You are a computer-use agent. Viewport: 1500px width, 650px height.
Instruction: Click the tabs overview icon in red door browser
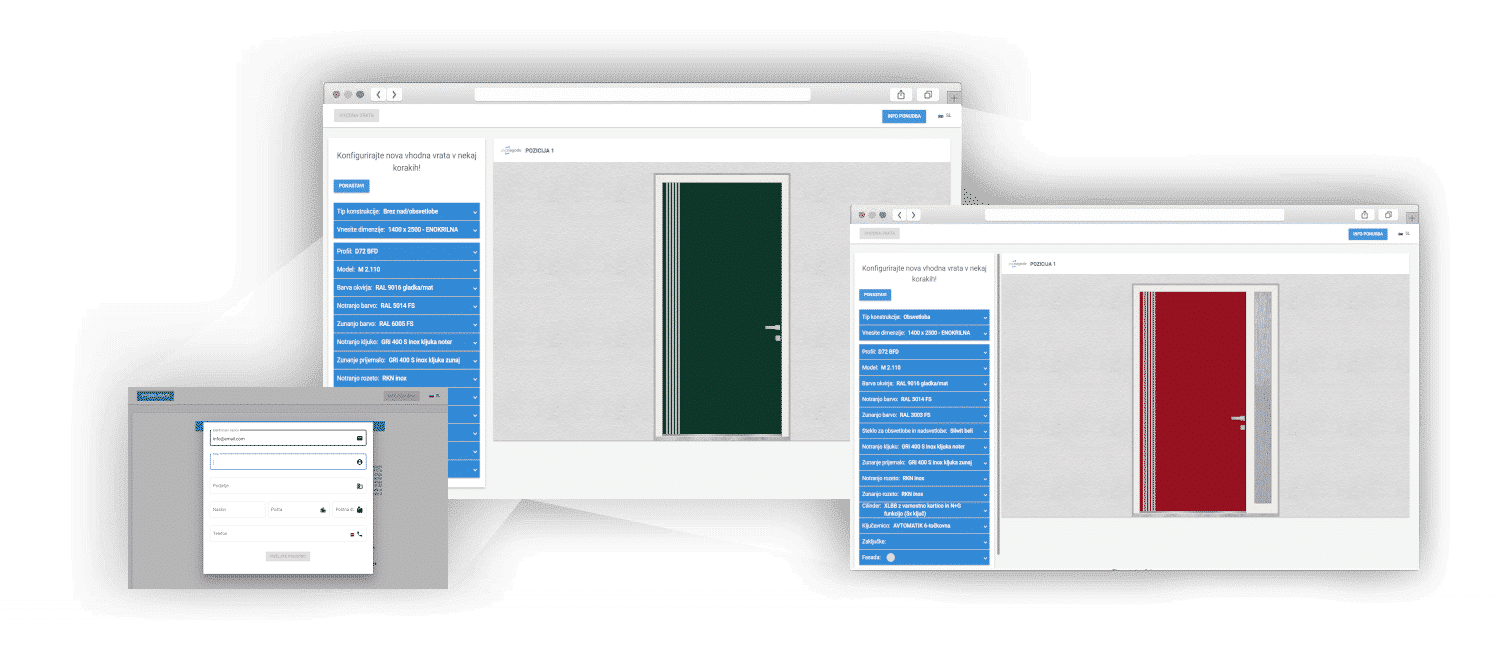coord(1389,215)
